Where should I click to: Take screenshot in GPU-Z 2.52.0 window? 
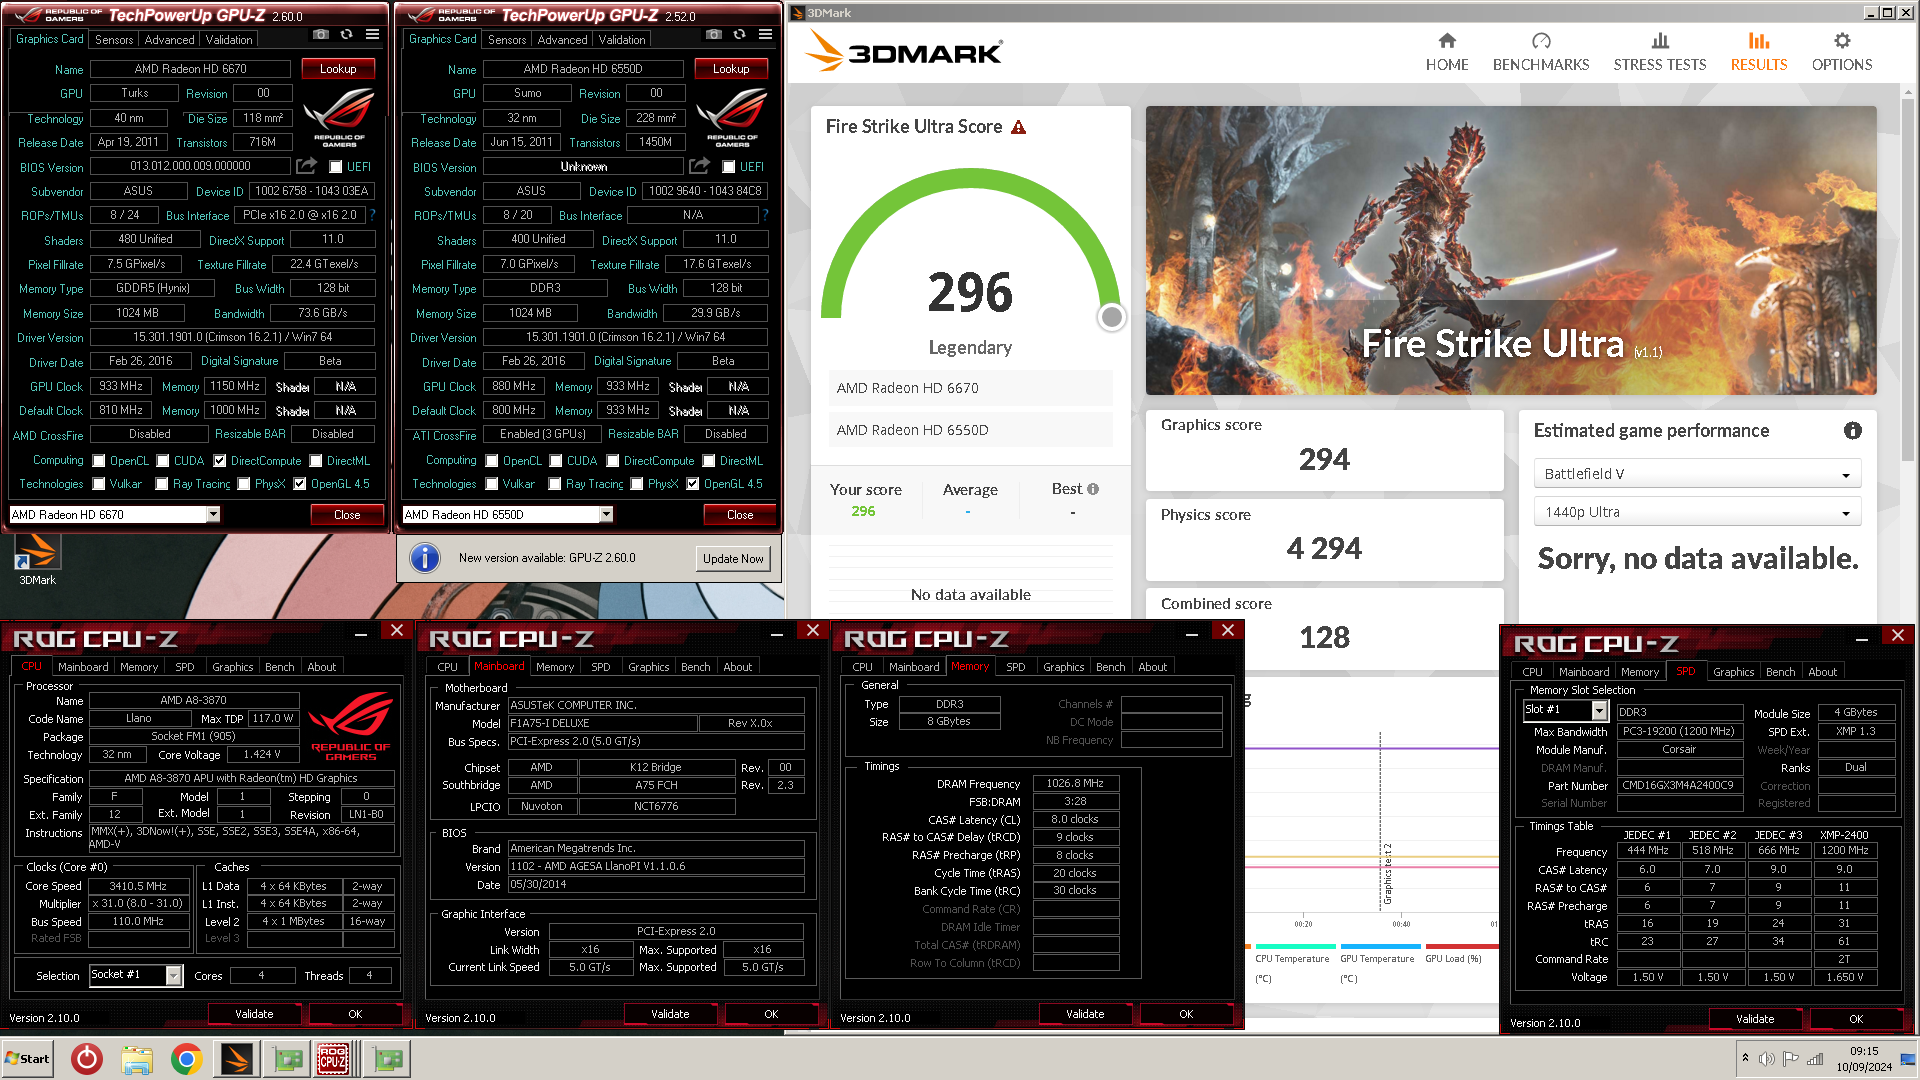pos(713,34)
